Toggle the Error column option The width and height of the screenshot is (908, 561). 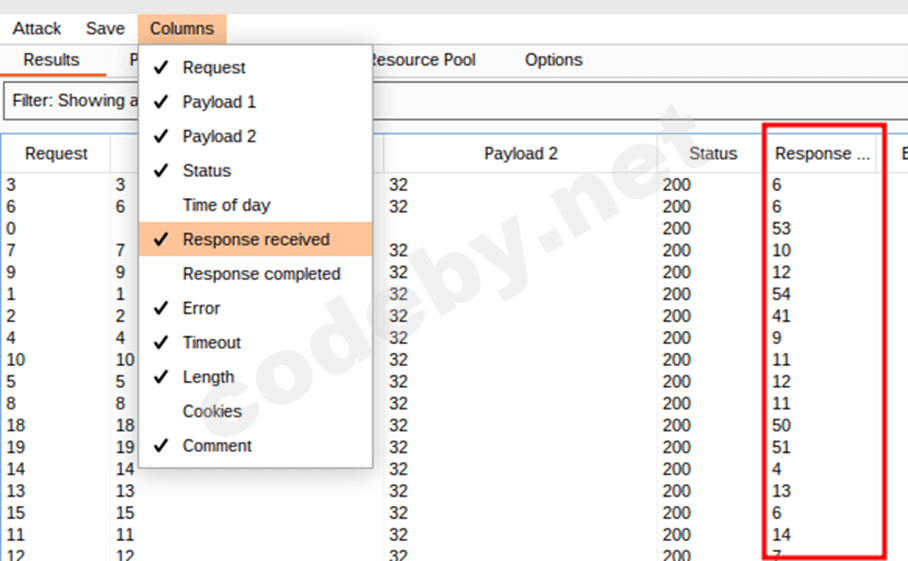click(x=201, y=308)
